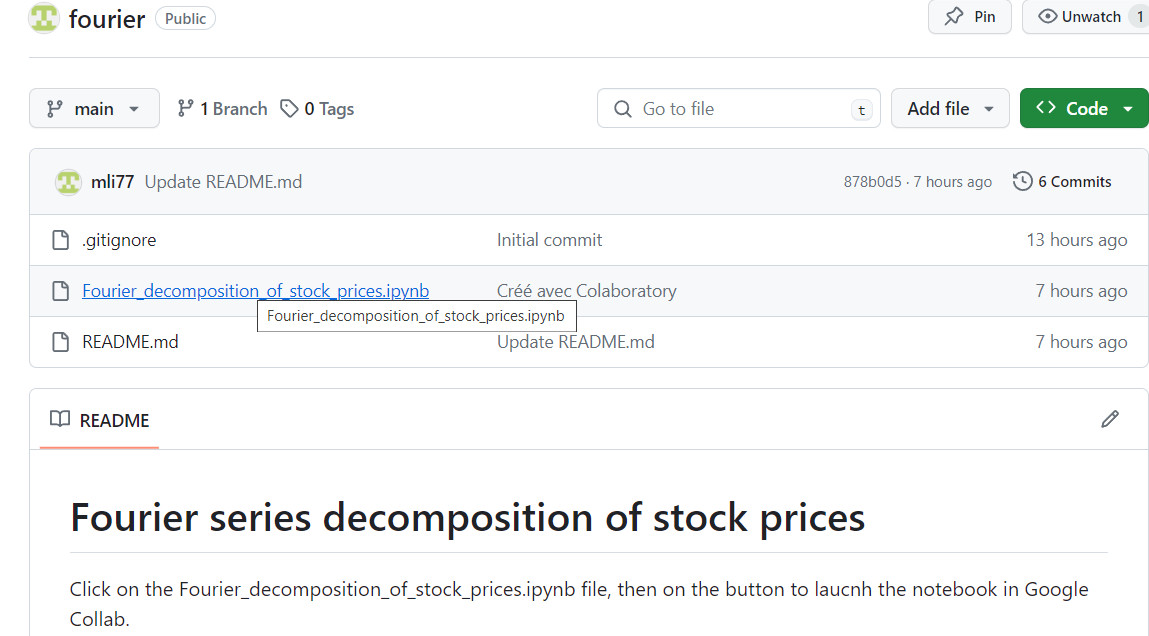Open Fourier_decomposition_of_stock_prices.ipynb

(255, 290)
